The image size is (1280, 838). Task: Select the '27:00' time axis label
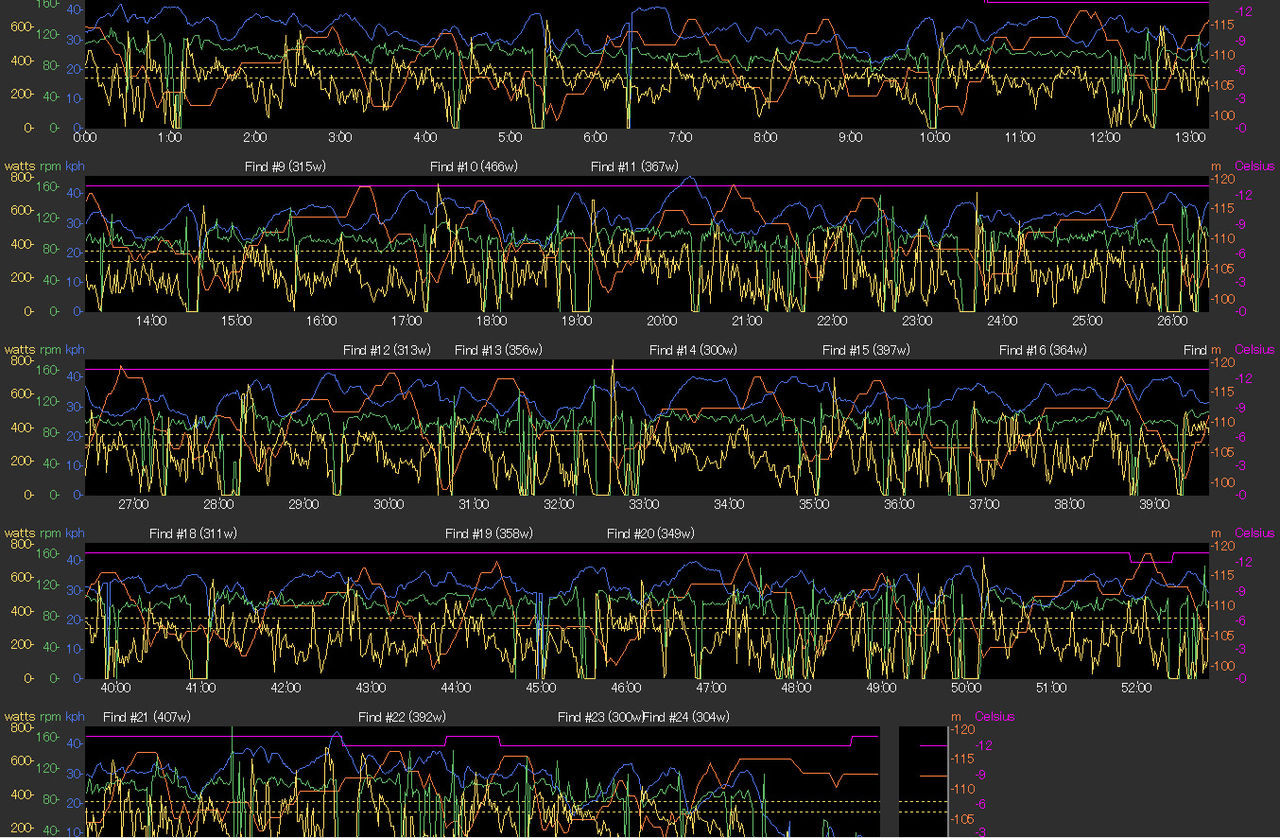[133, 505]
